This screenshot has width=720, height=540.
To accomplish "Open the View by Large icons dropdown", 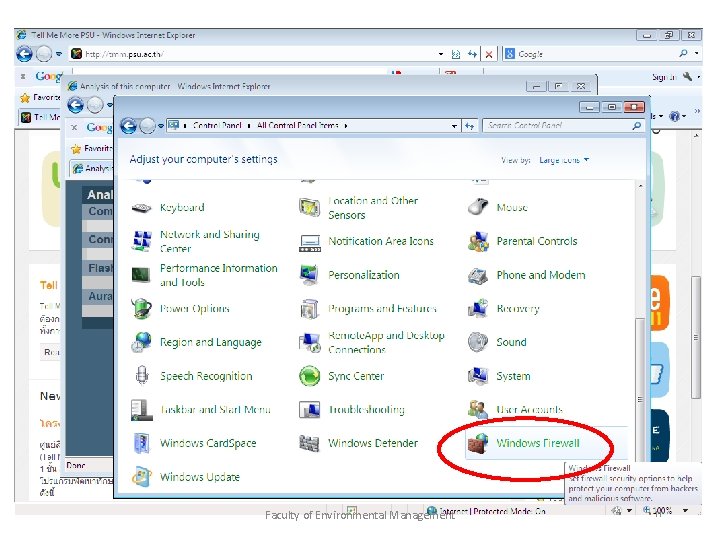I will point(564,160).
